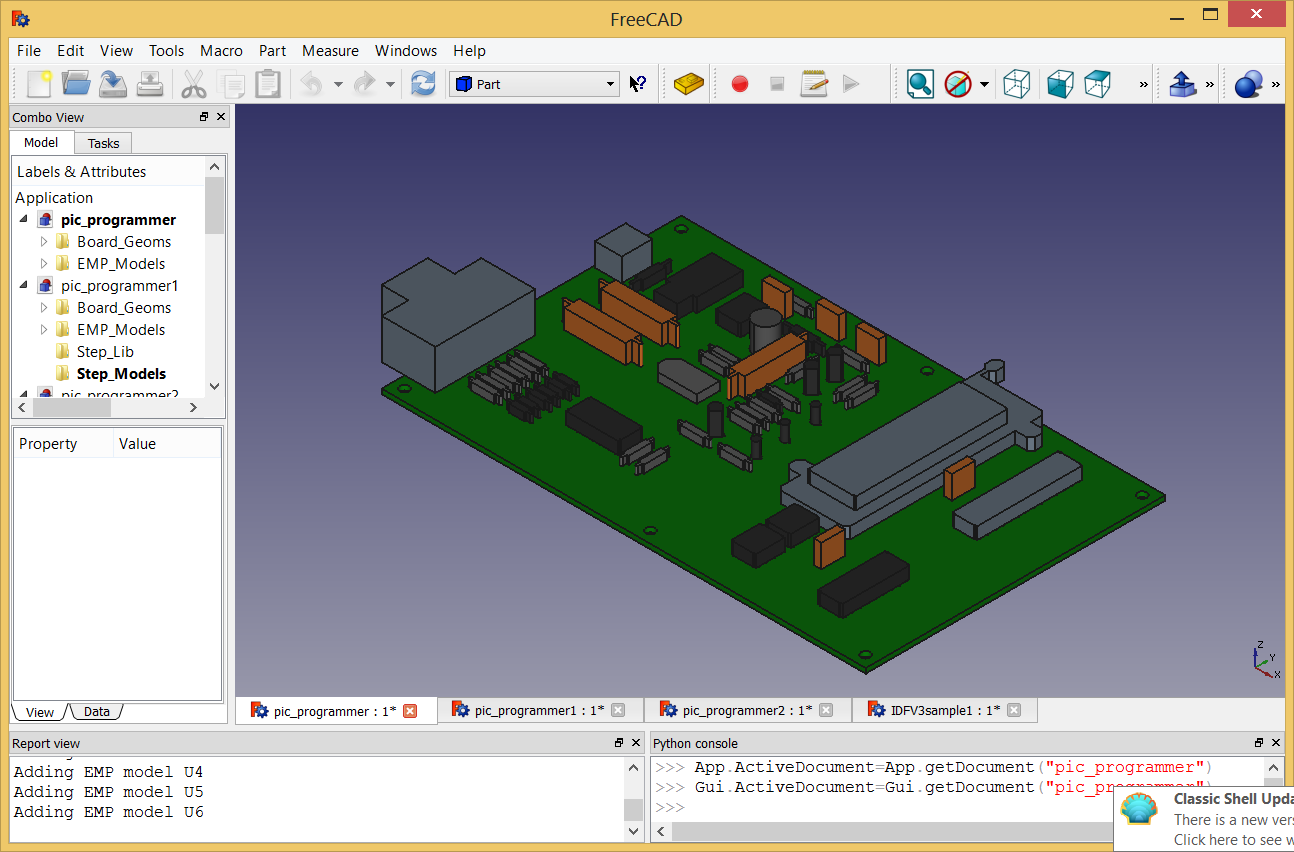Switch to the Data property tab
This screenshot has width=1294, height=852.
click(x=96, y=712)
